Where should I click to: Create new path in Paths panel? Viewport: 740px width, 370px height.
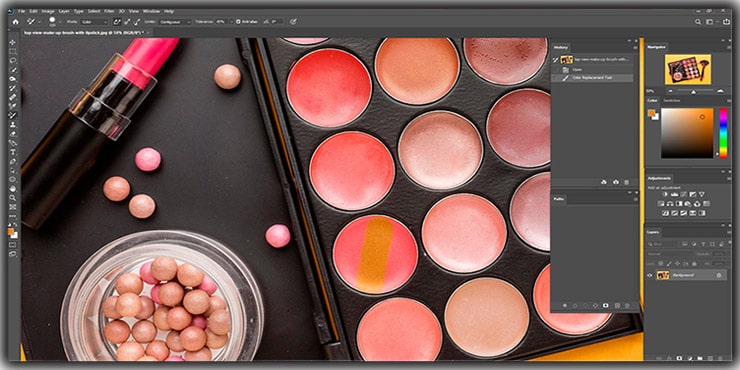click(x=617, y=305)
